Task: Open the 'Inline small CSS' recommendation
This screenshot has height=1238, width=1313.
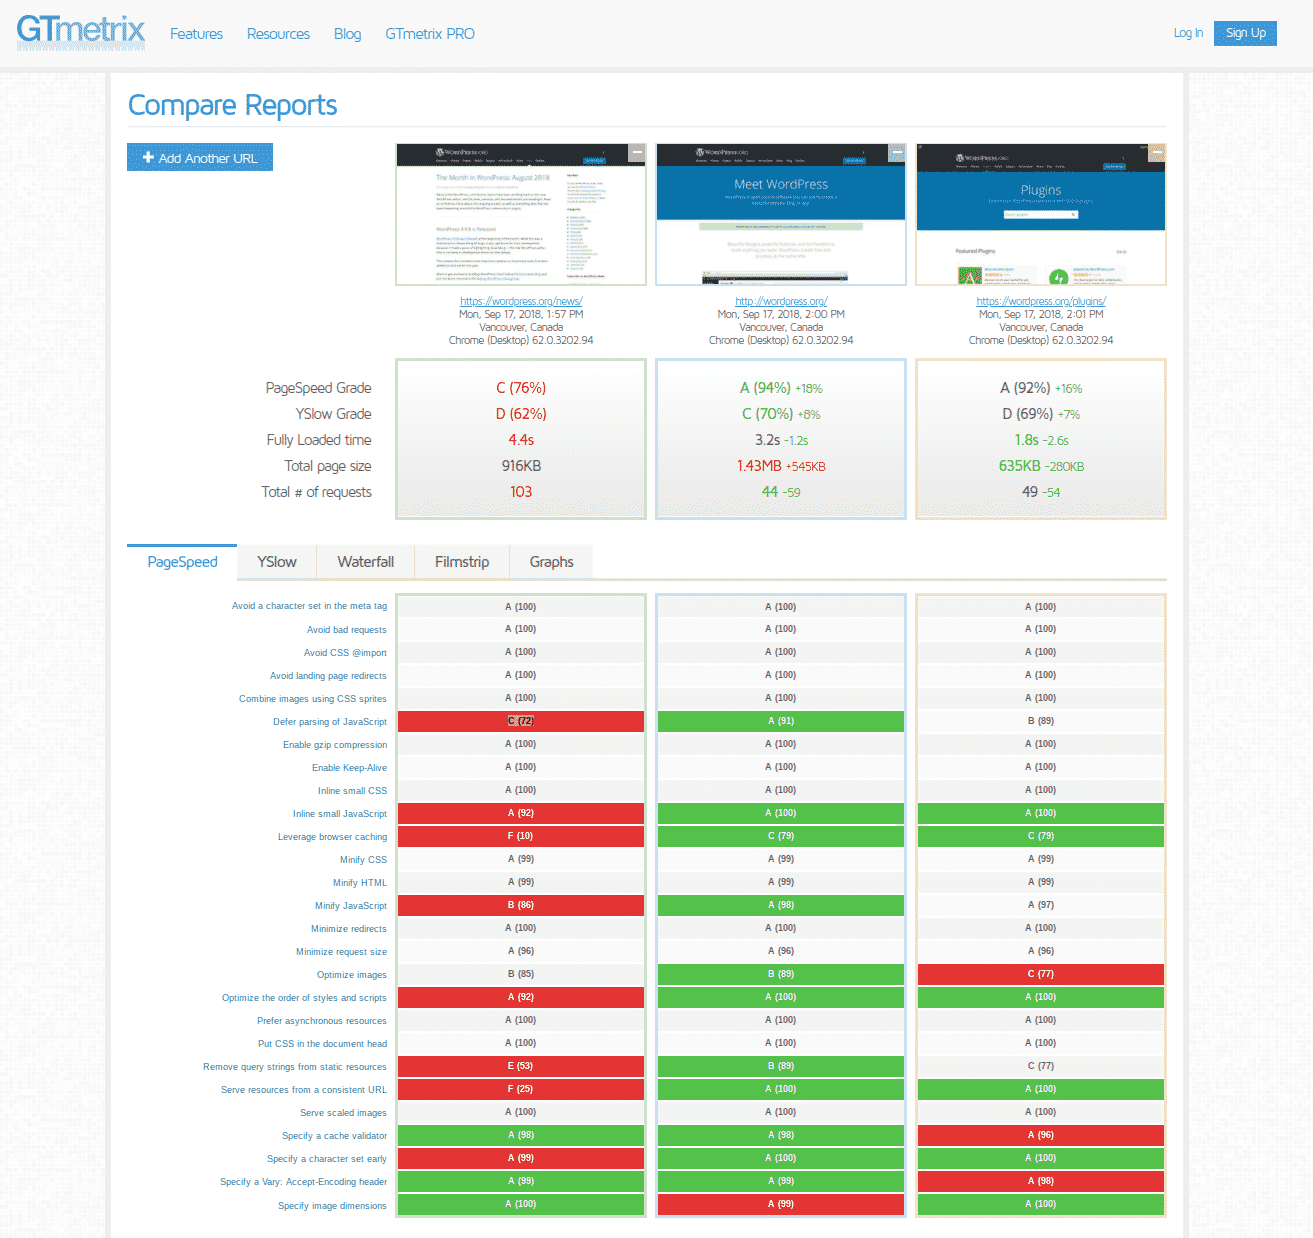Action: [352, 791]
